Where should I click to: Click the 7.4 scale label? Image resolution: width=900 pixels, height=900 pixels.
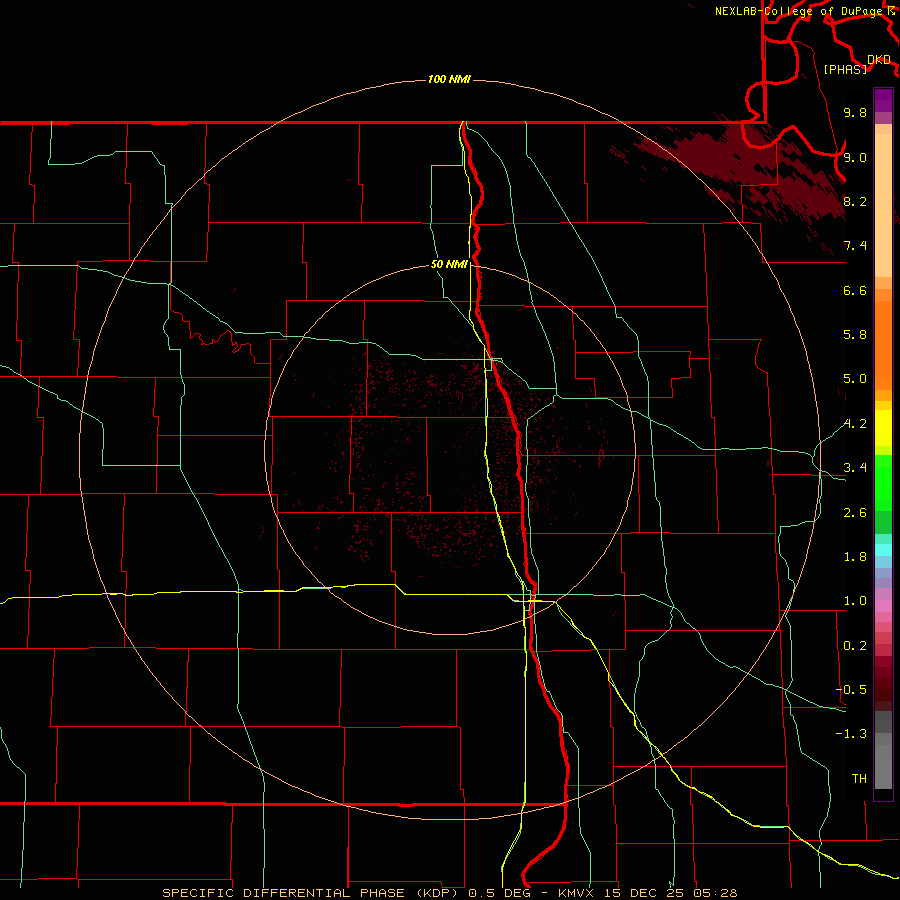[x=855, y=246]
